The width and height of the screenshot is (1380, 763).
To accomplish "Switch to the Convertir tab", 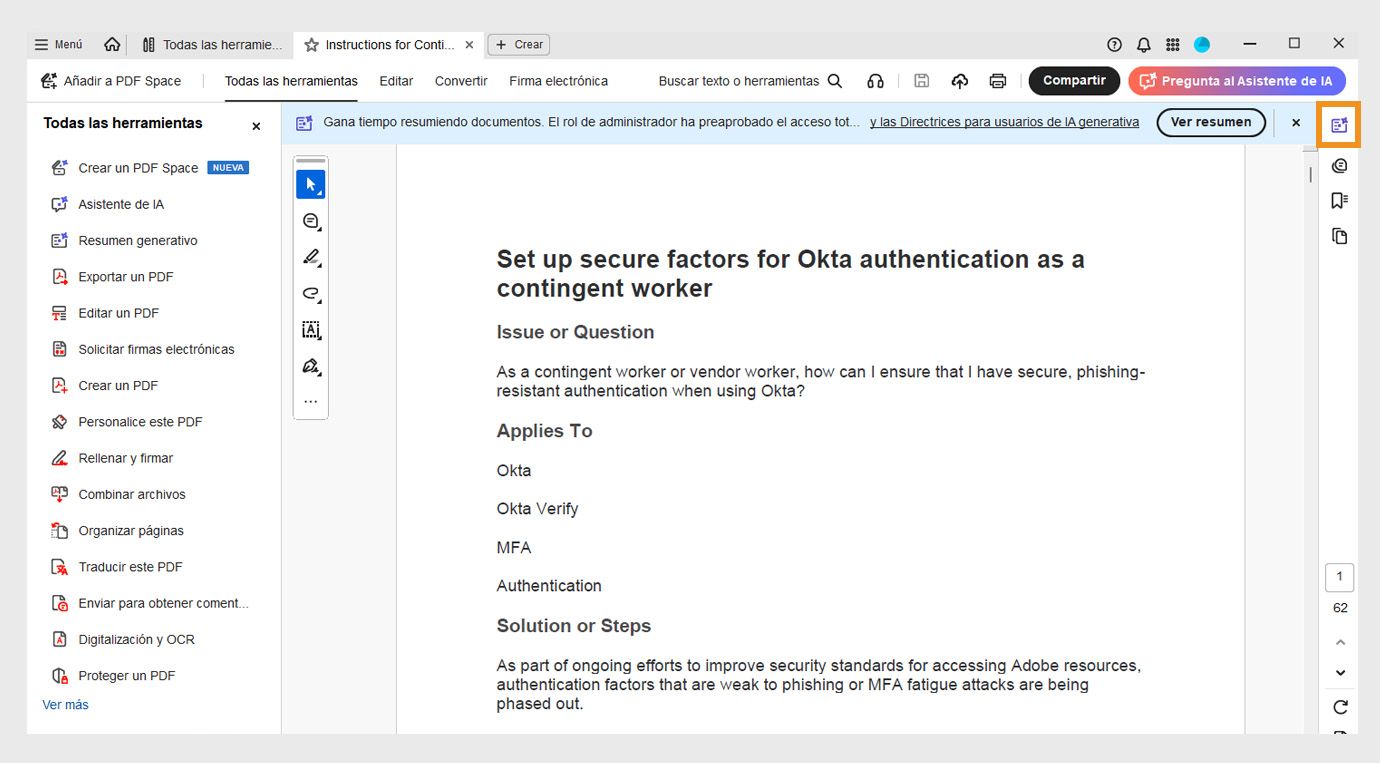I will (x=461, y=81).
